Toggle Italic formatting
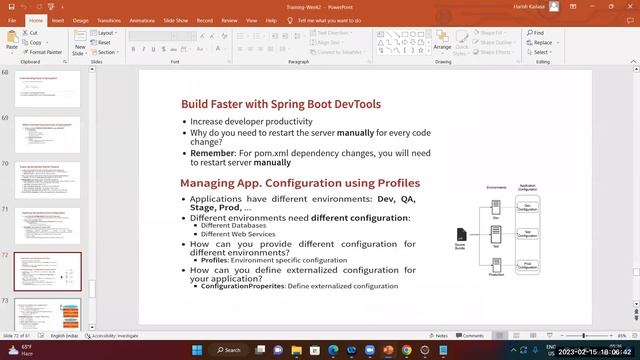 coord(143,49)
